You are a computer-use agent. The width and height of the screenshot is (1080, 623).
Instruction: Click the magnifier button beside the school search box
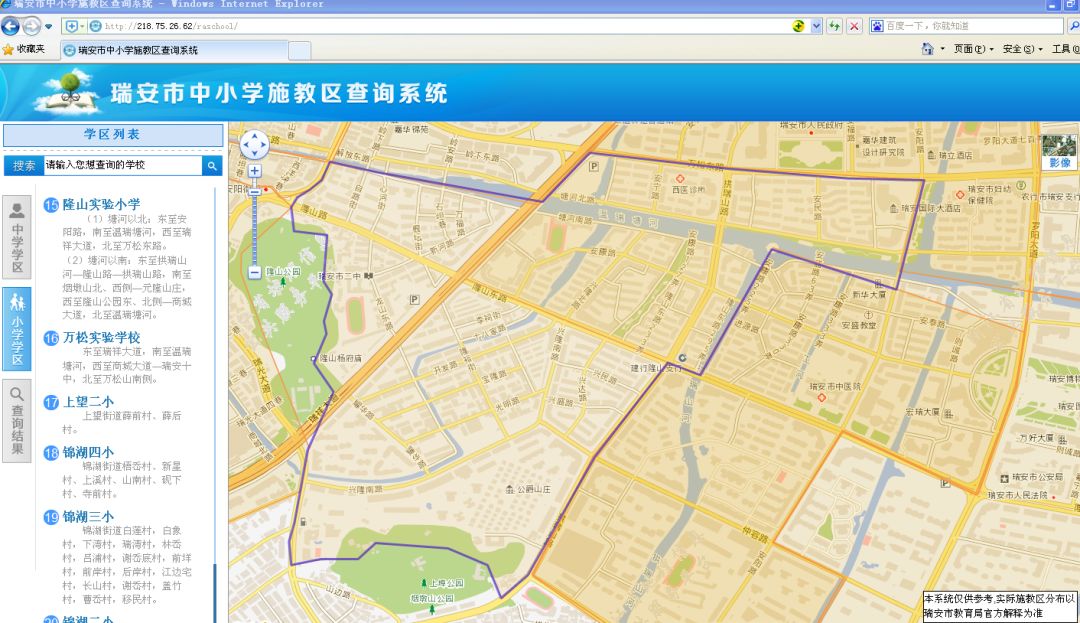211,165
